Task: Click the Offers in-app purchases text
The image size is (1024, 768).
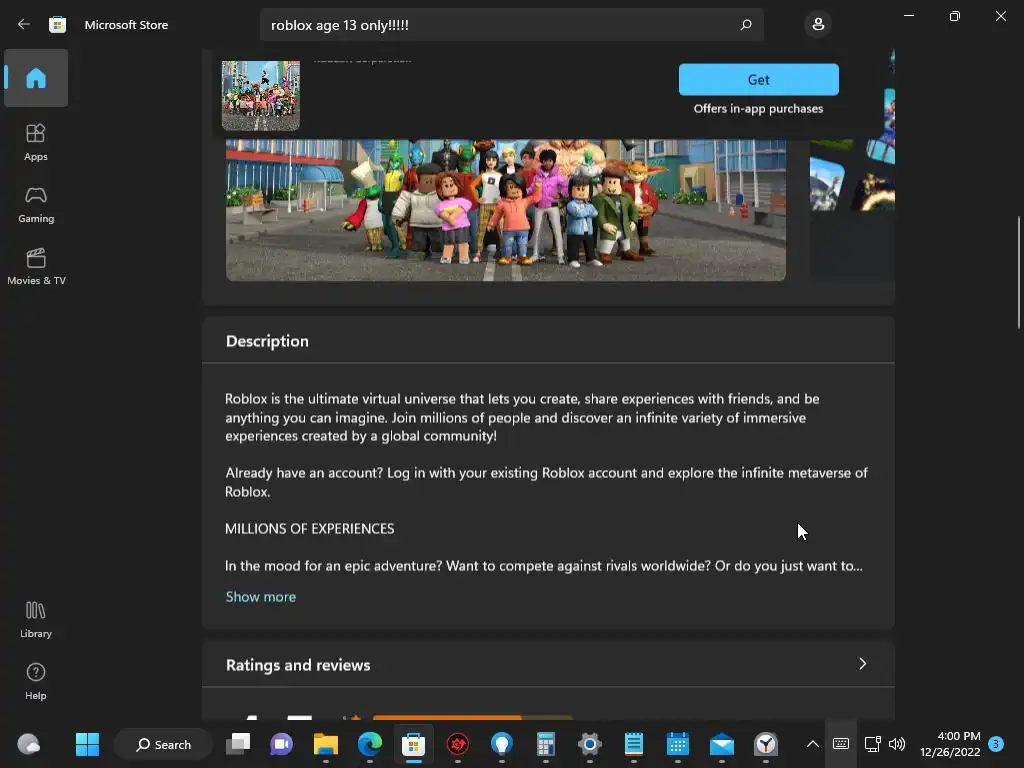Action: click(x=758, y=108)
